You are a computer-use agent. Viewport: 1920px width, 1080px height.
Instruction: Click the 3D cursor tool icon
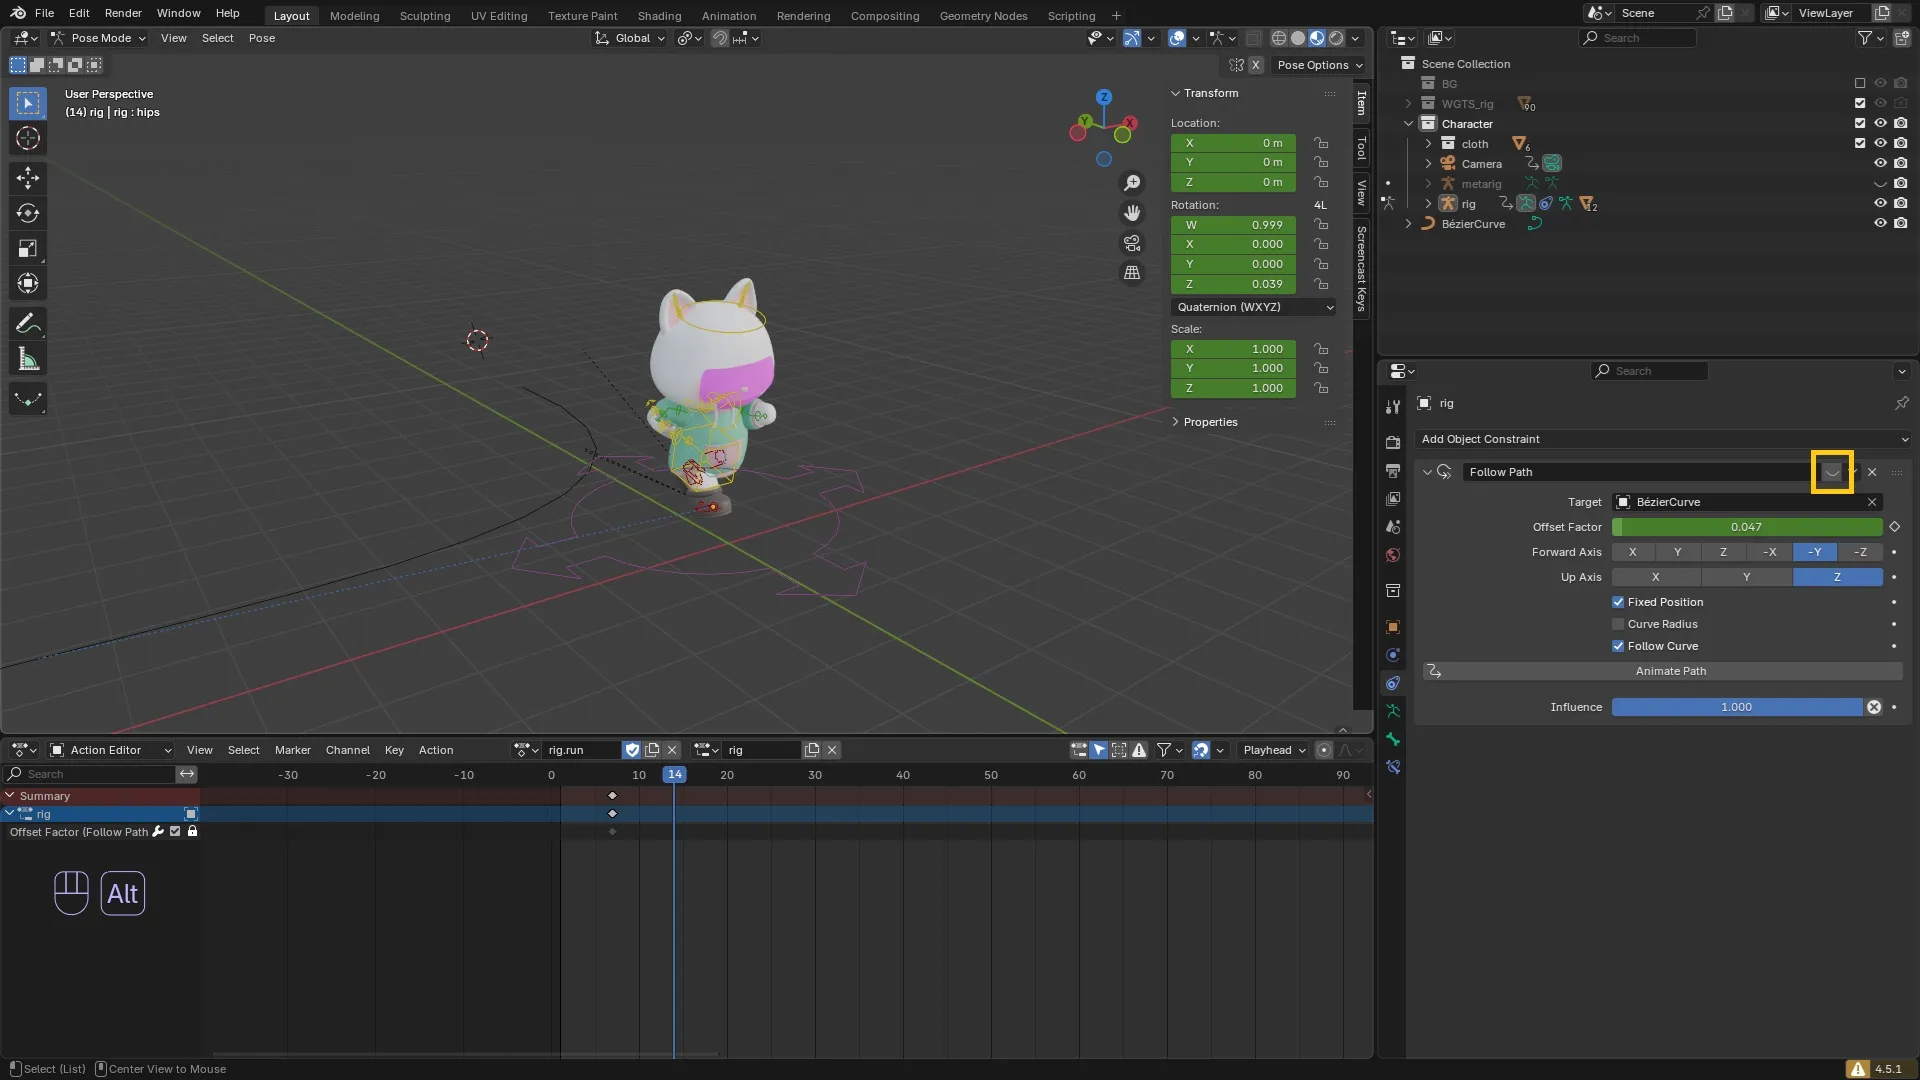pyautogui.click(x=28, y=138)
